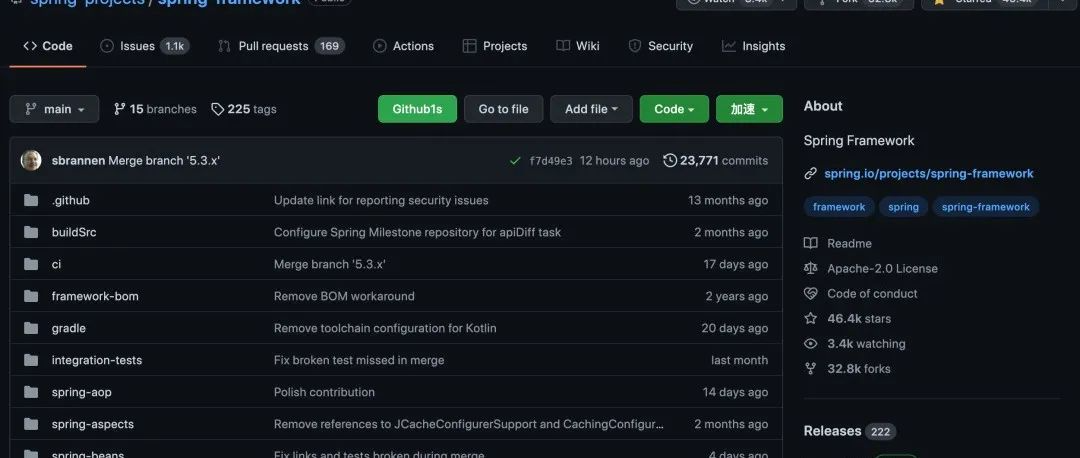Open commit 'Update link for reporting security issues'

click(381, 200)
